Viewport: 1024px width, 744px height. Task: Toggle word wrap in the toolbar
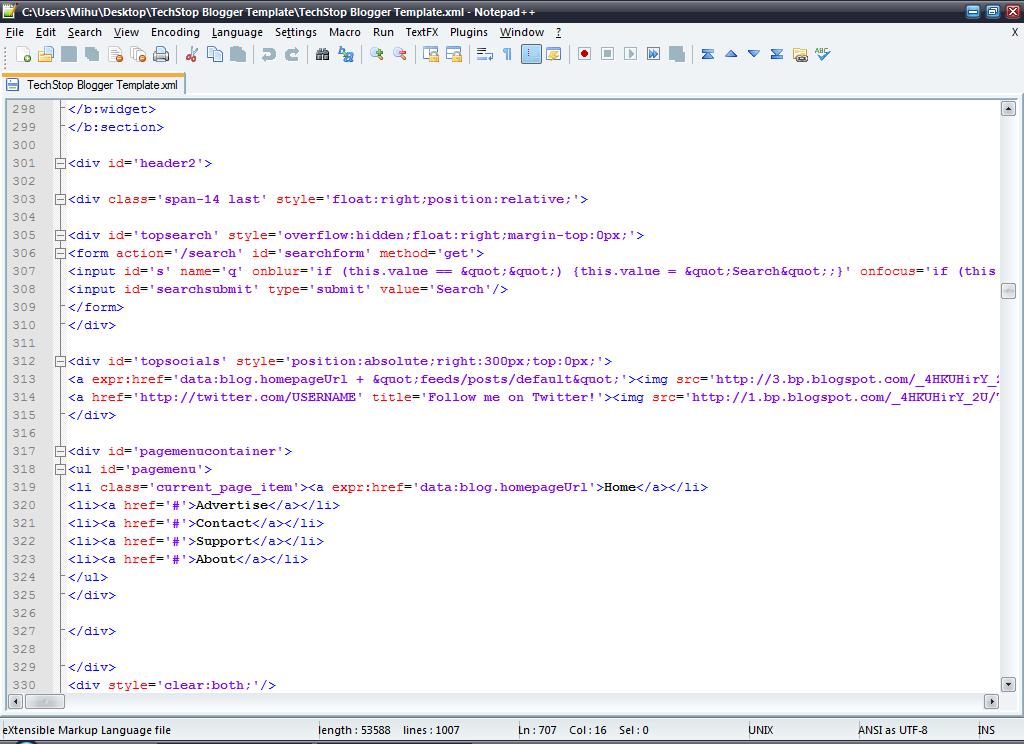485,55
